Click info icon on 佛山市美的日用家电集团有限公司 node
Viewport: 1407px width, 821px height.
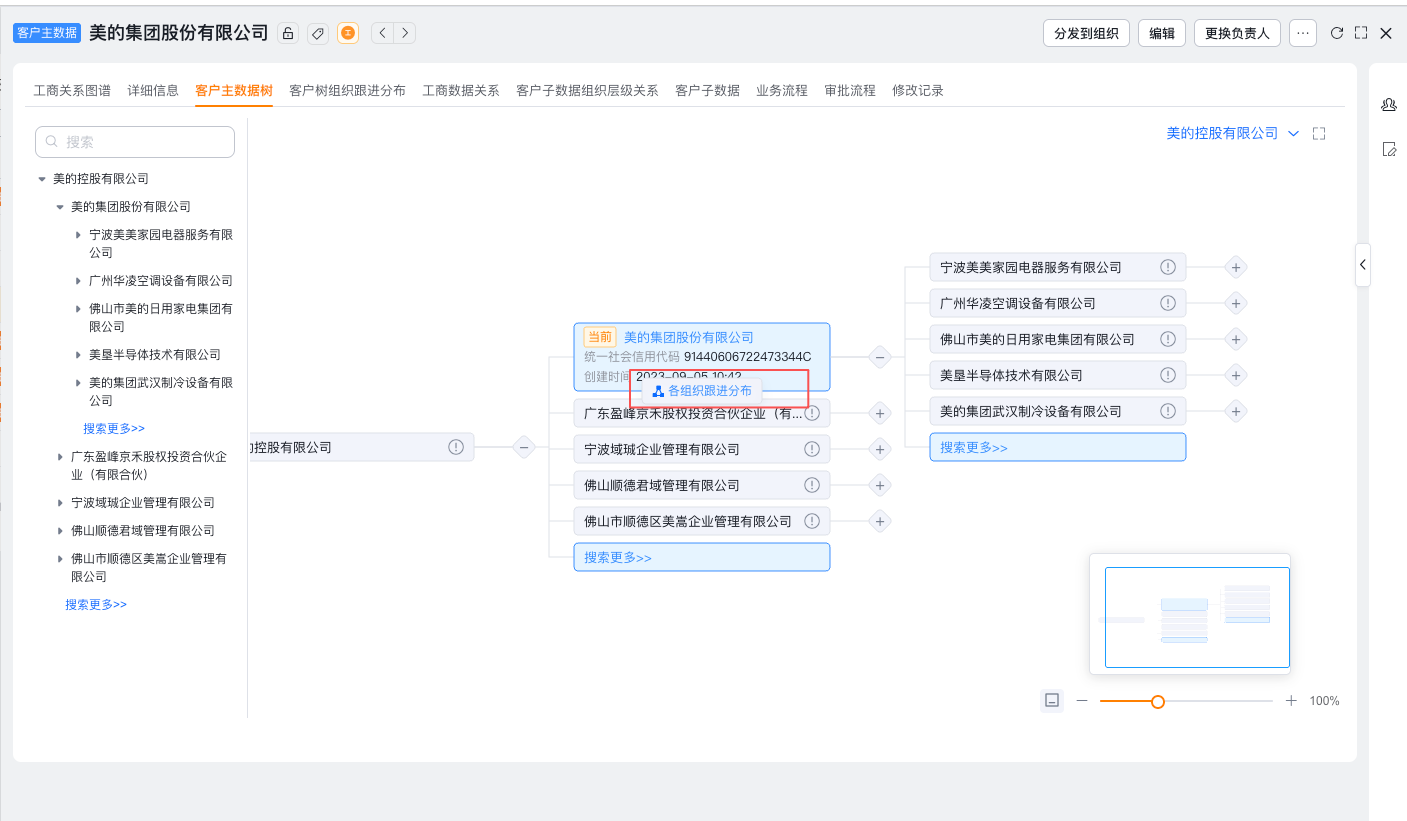coord(1167,339)
